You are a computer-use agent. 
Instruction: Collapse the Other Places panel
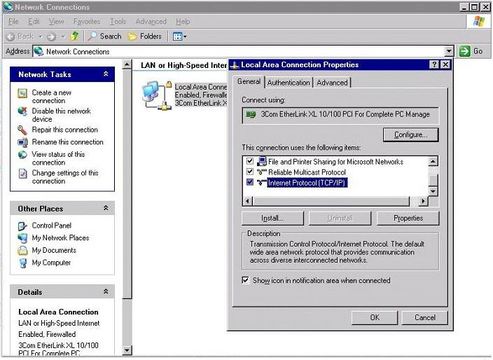(x=106, y=208)
